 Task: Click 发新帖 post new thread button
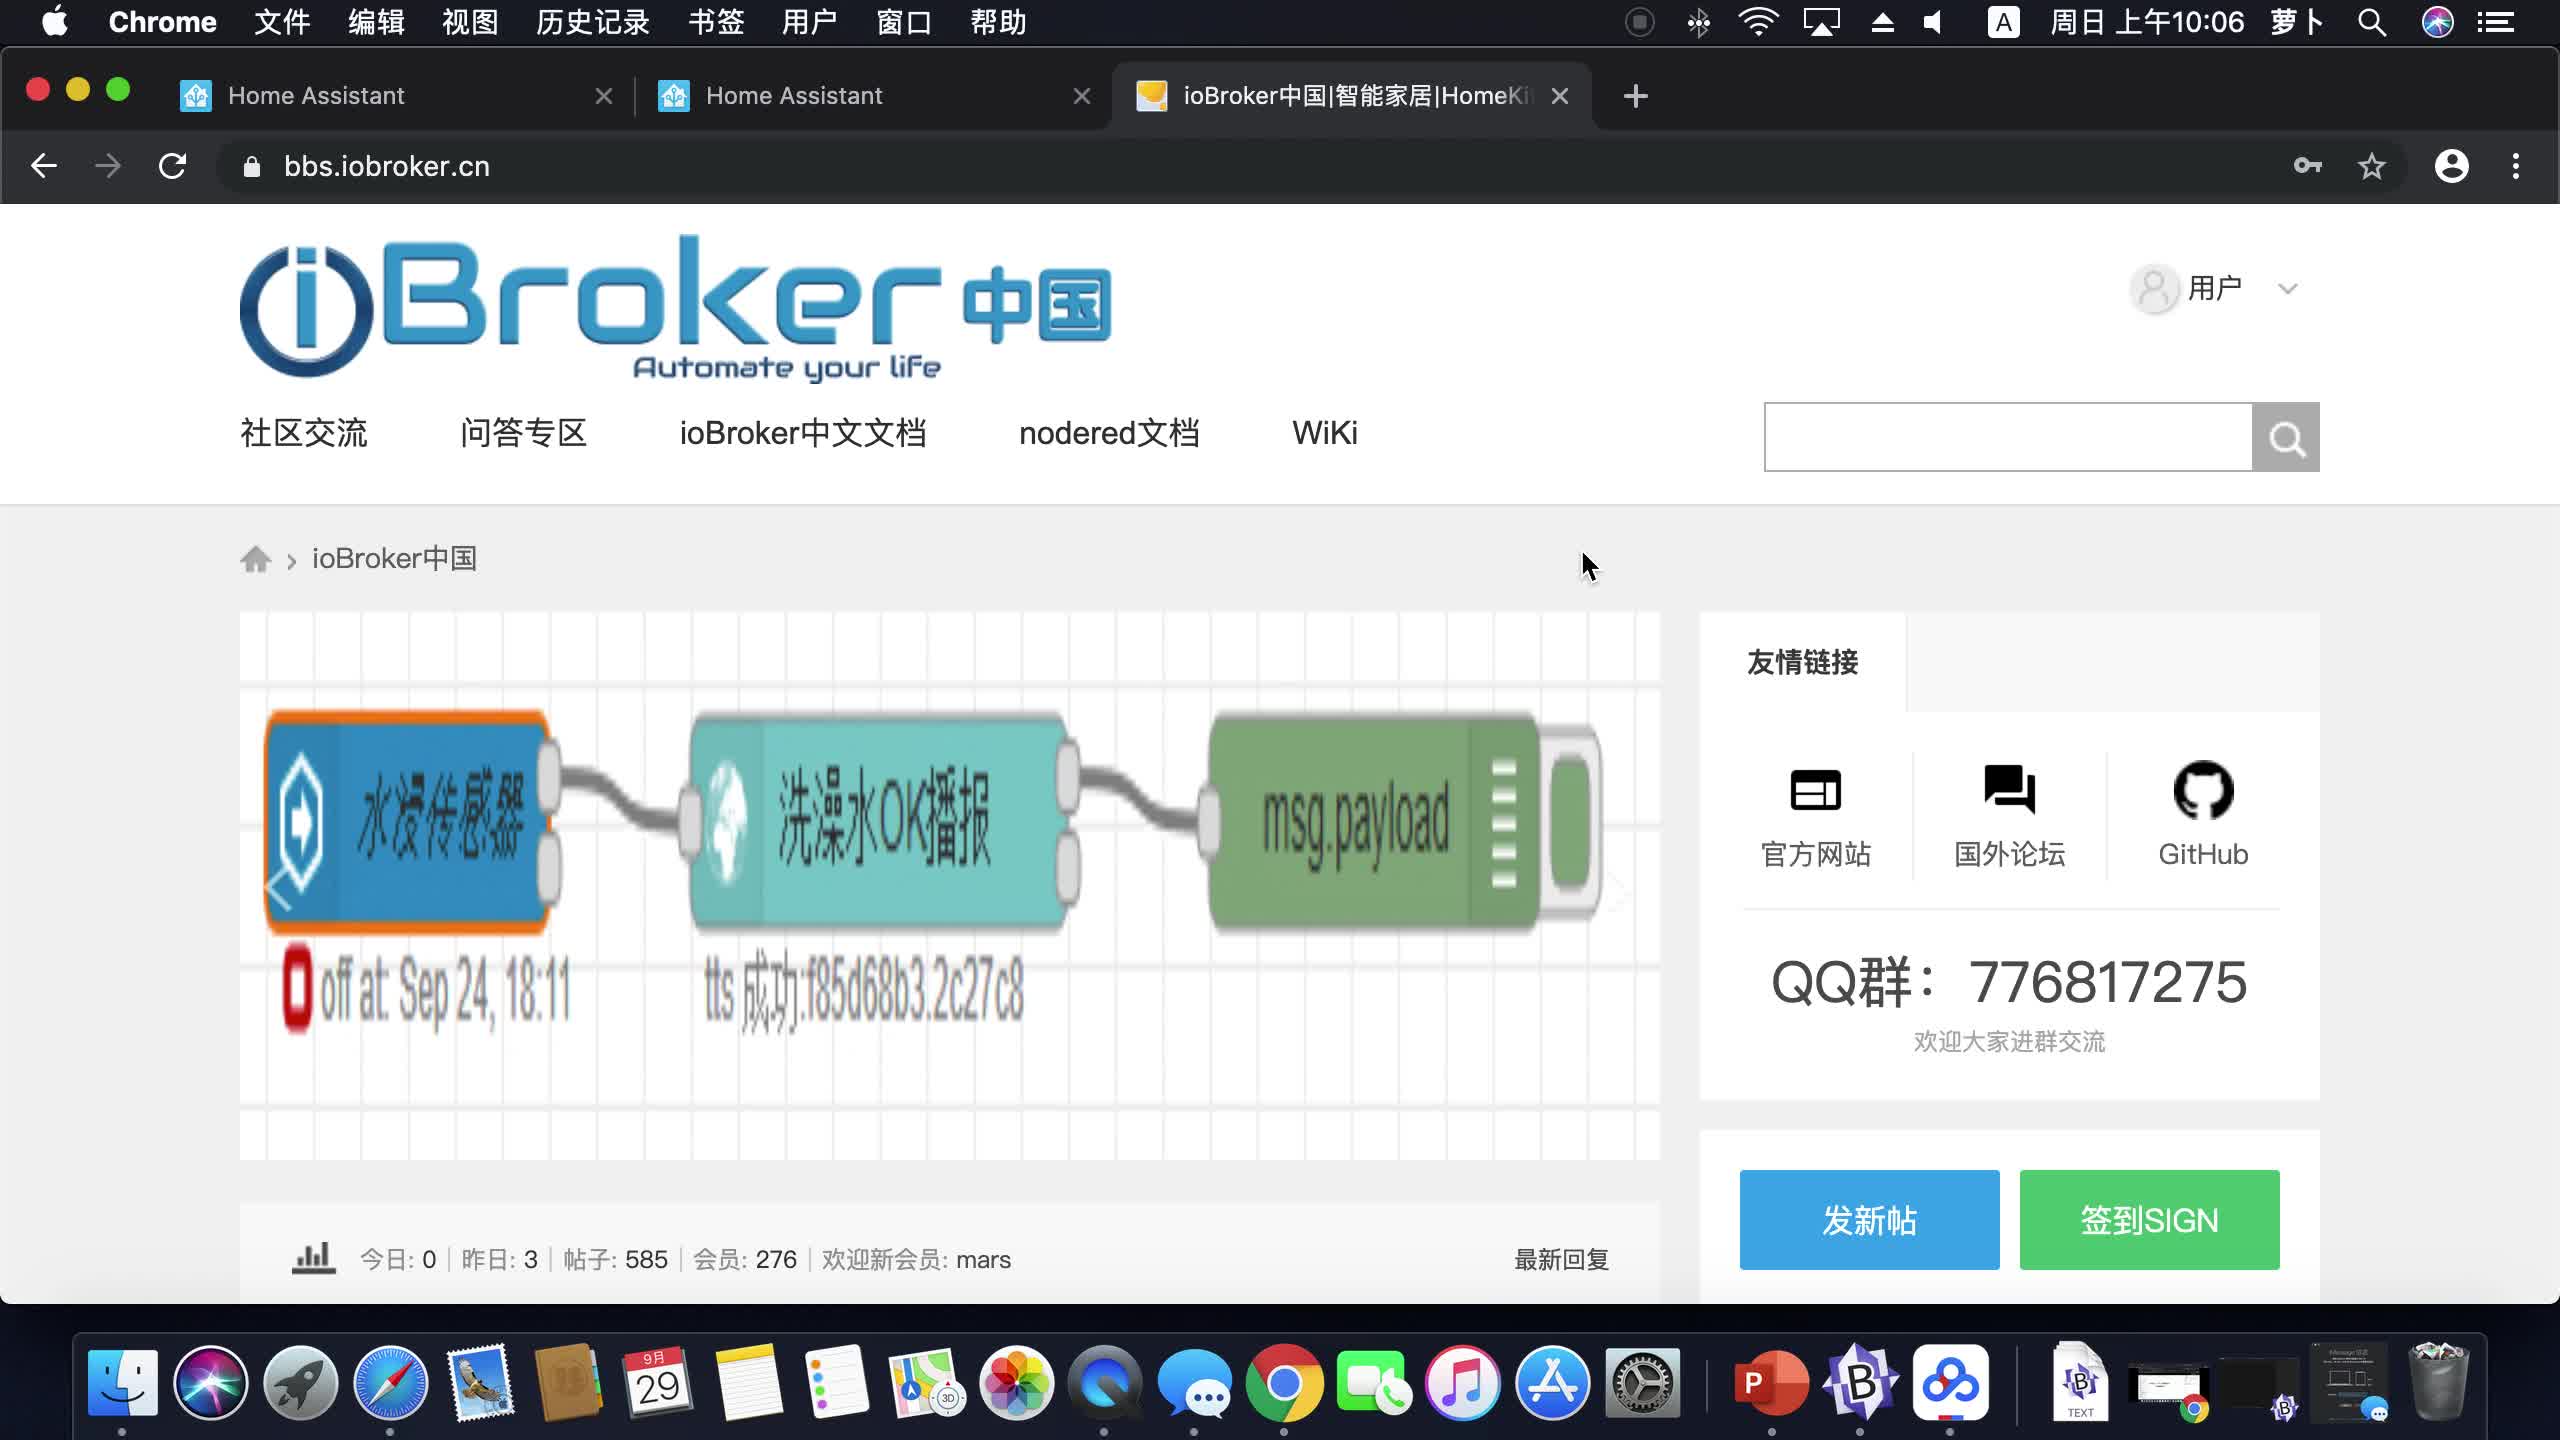(x=1869, y=1220)
